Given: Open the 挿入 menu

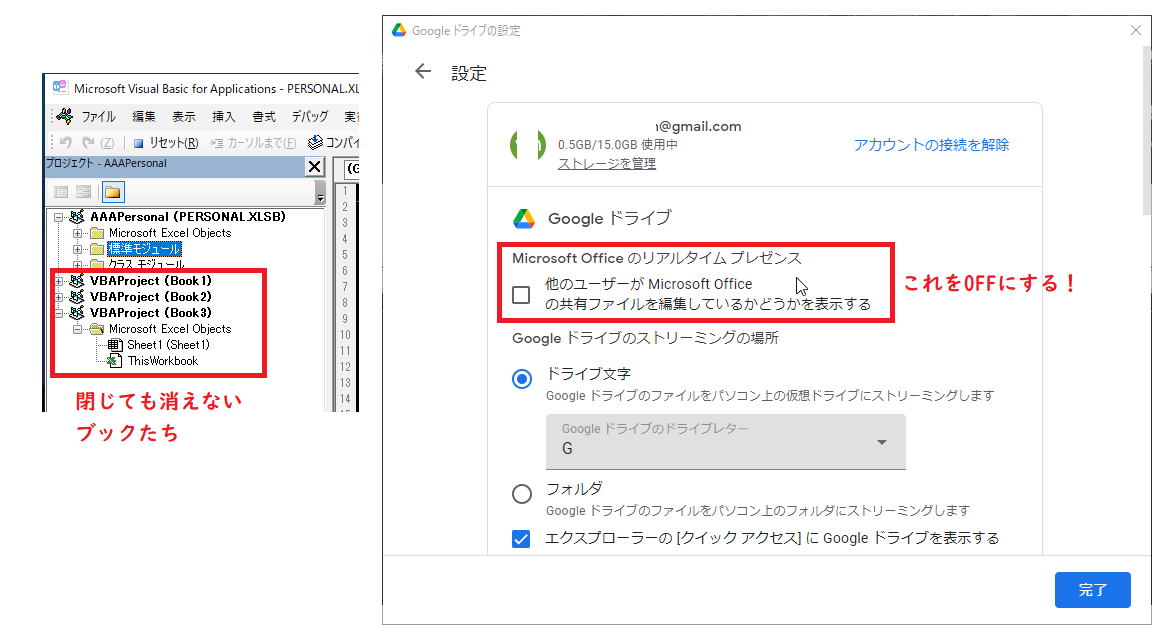Looking at the screenshot, I should tap(223, 117).
